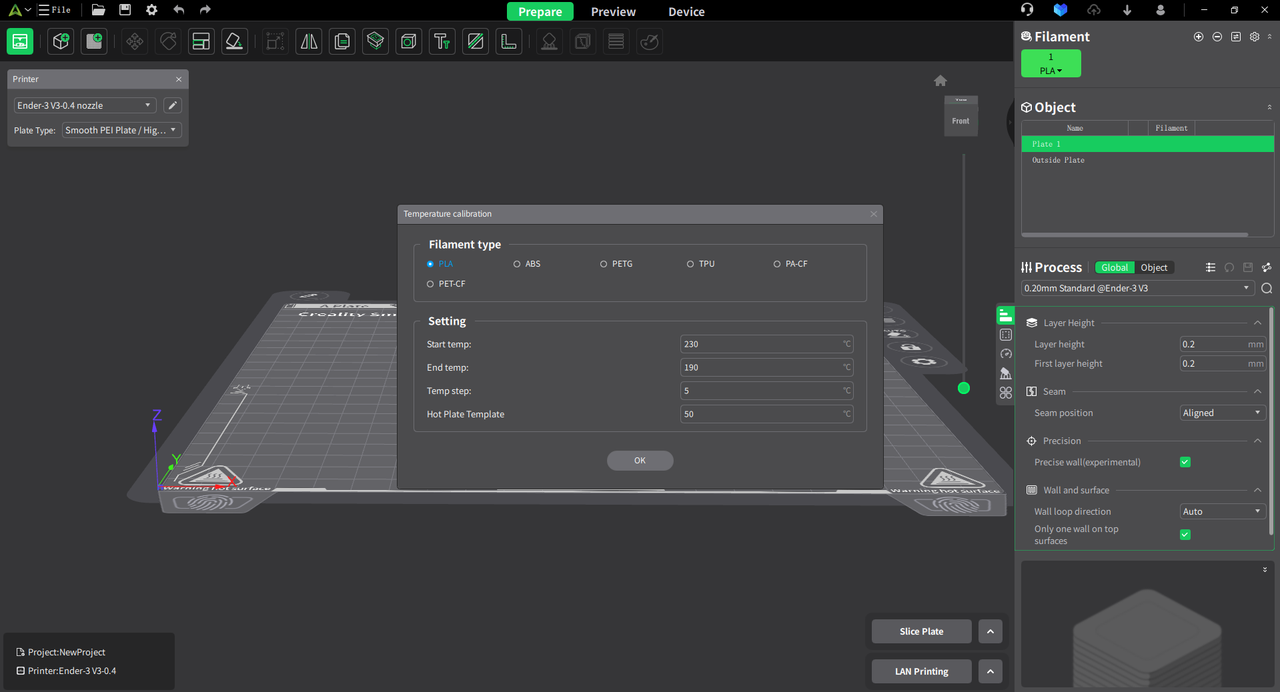Disable the Precise wall experimental checkbox
Image resolution: width=1280 pixels, height=692 pixels.
point(1185,462)
